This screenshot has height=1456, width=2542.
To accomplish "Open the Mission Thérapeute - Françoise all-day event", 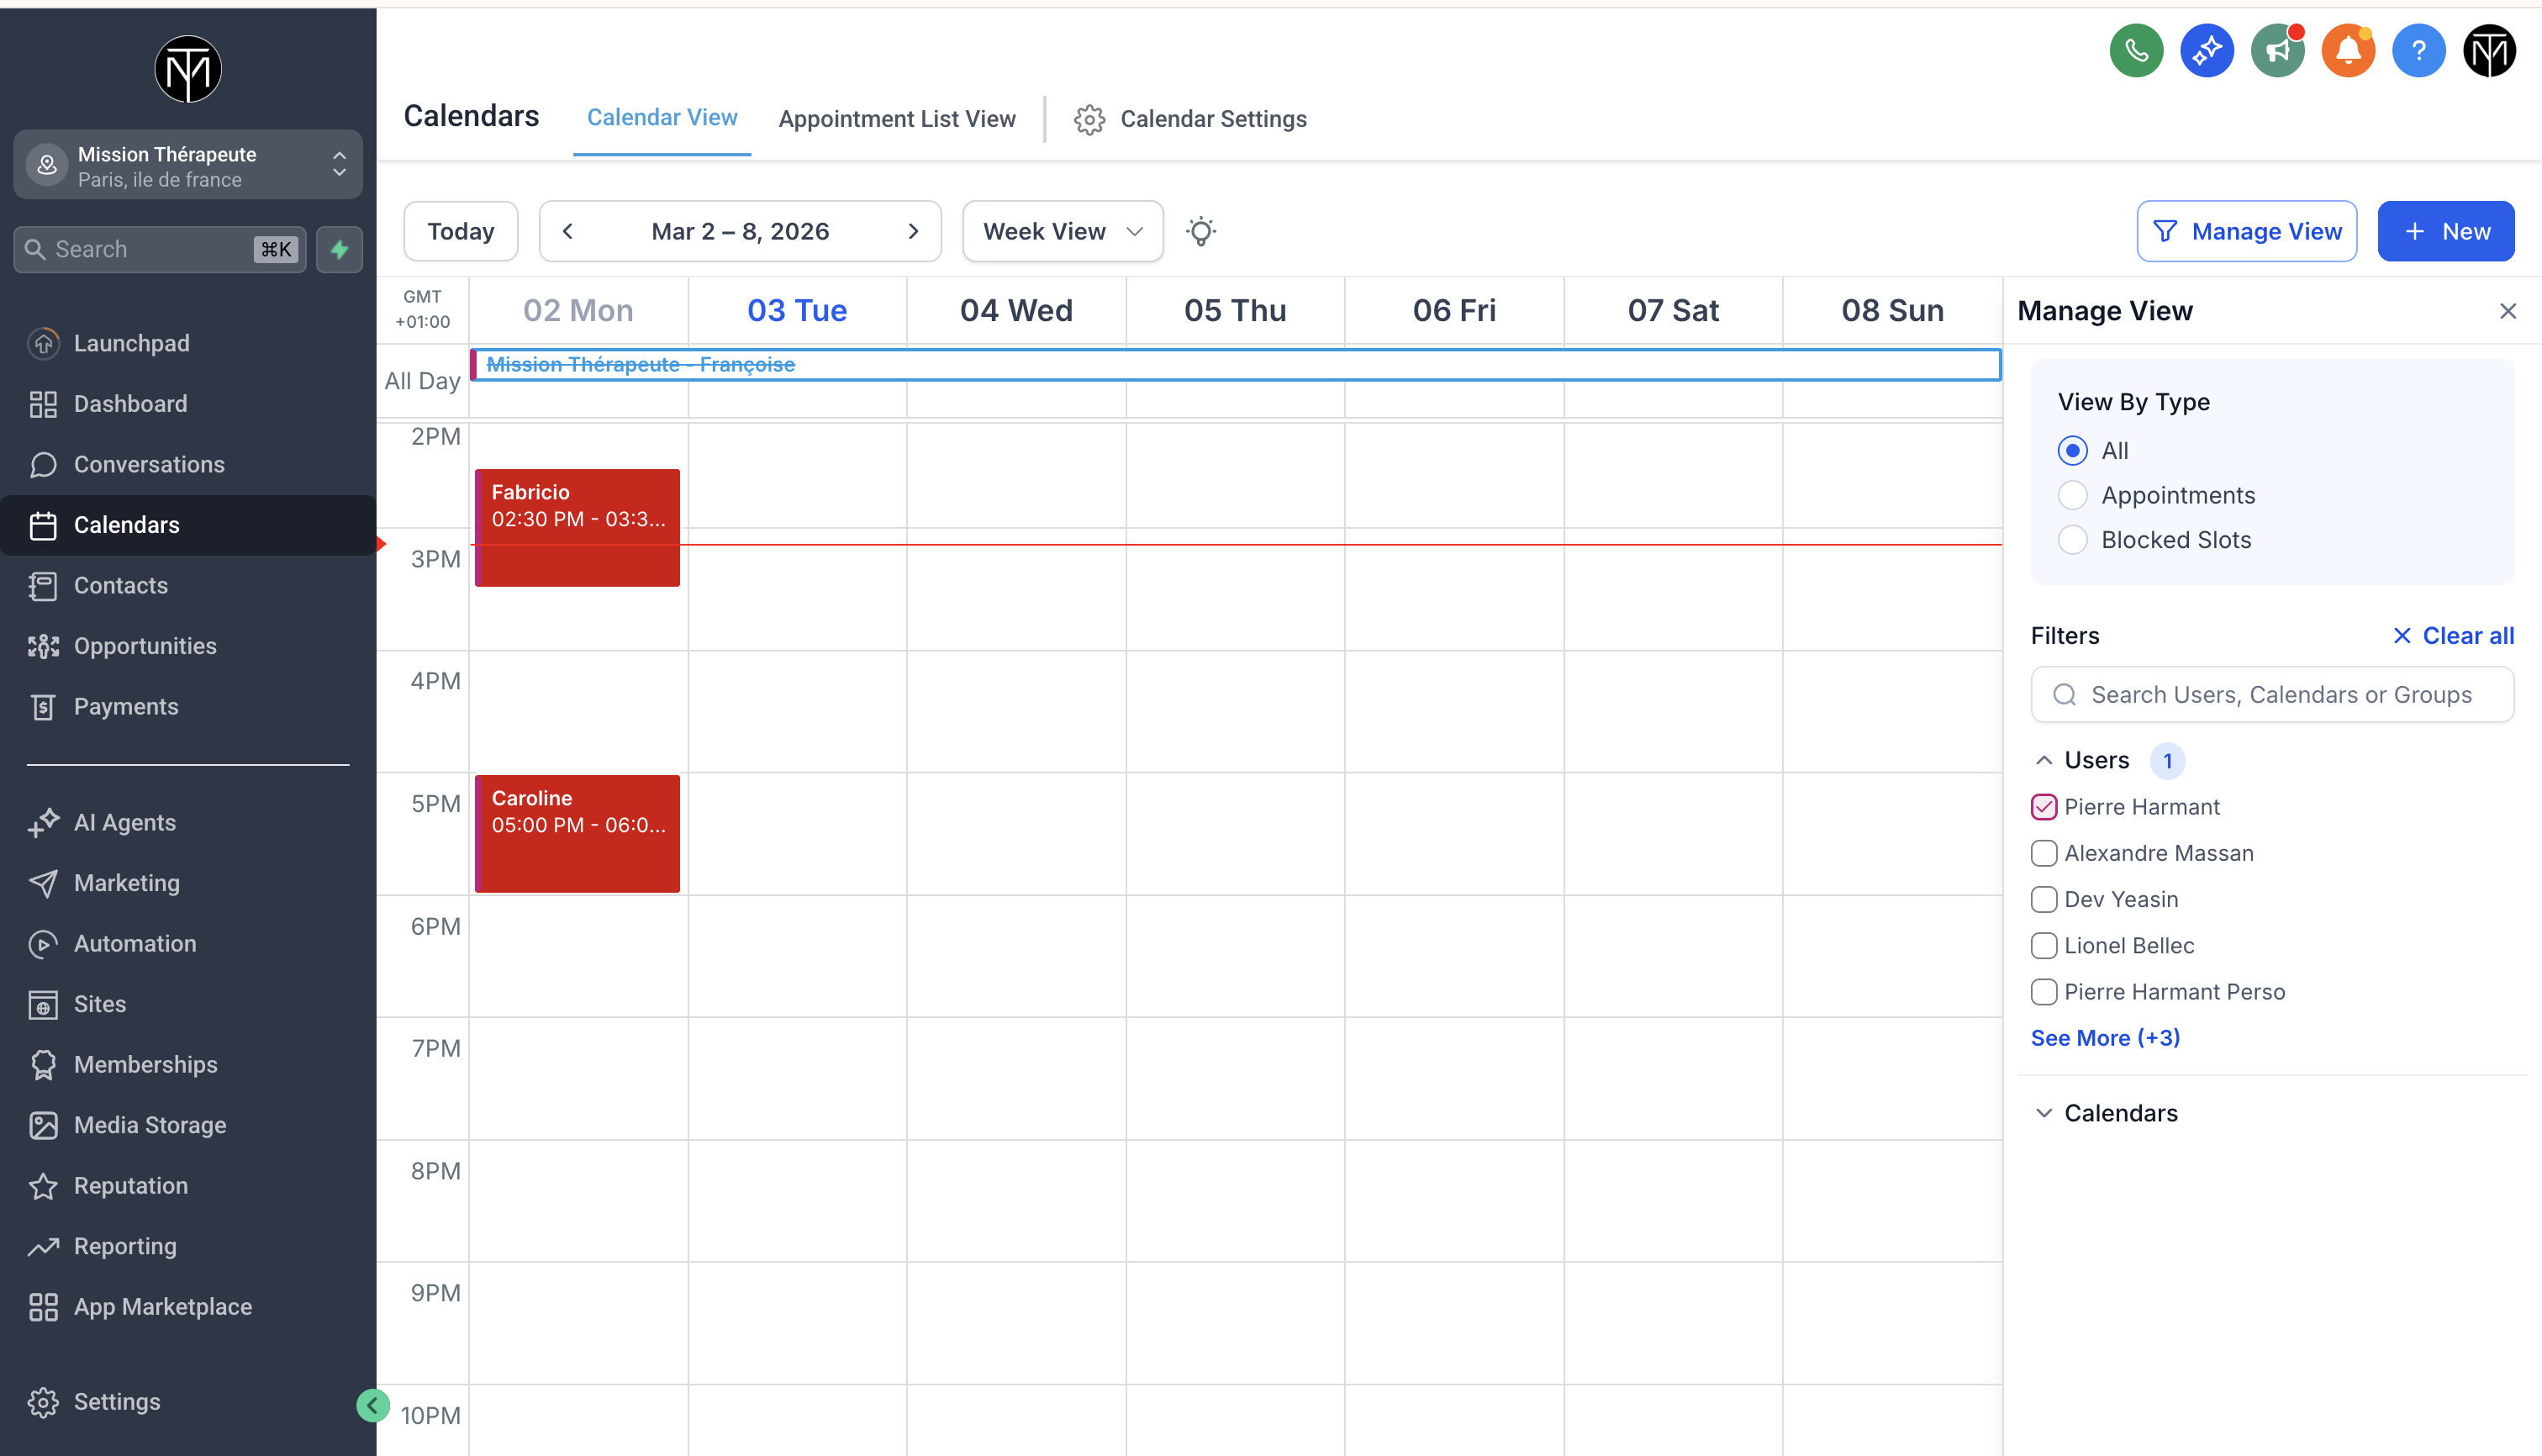I will tap(1235, 365).
